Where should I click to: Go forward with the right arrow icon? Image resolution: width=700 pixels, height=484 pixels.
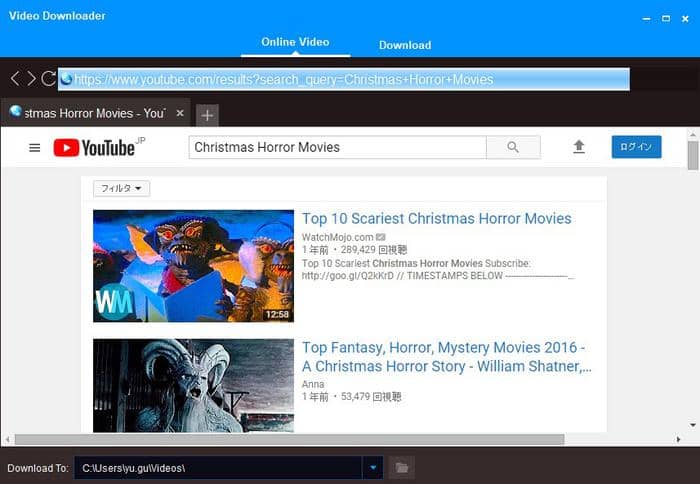tap(31, 79)
